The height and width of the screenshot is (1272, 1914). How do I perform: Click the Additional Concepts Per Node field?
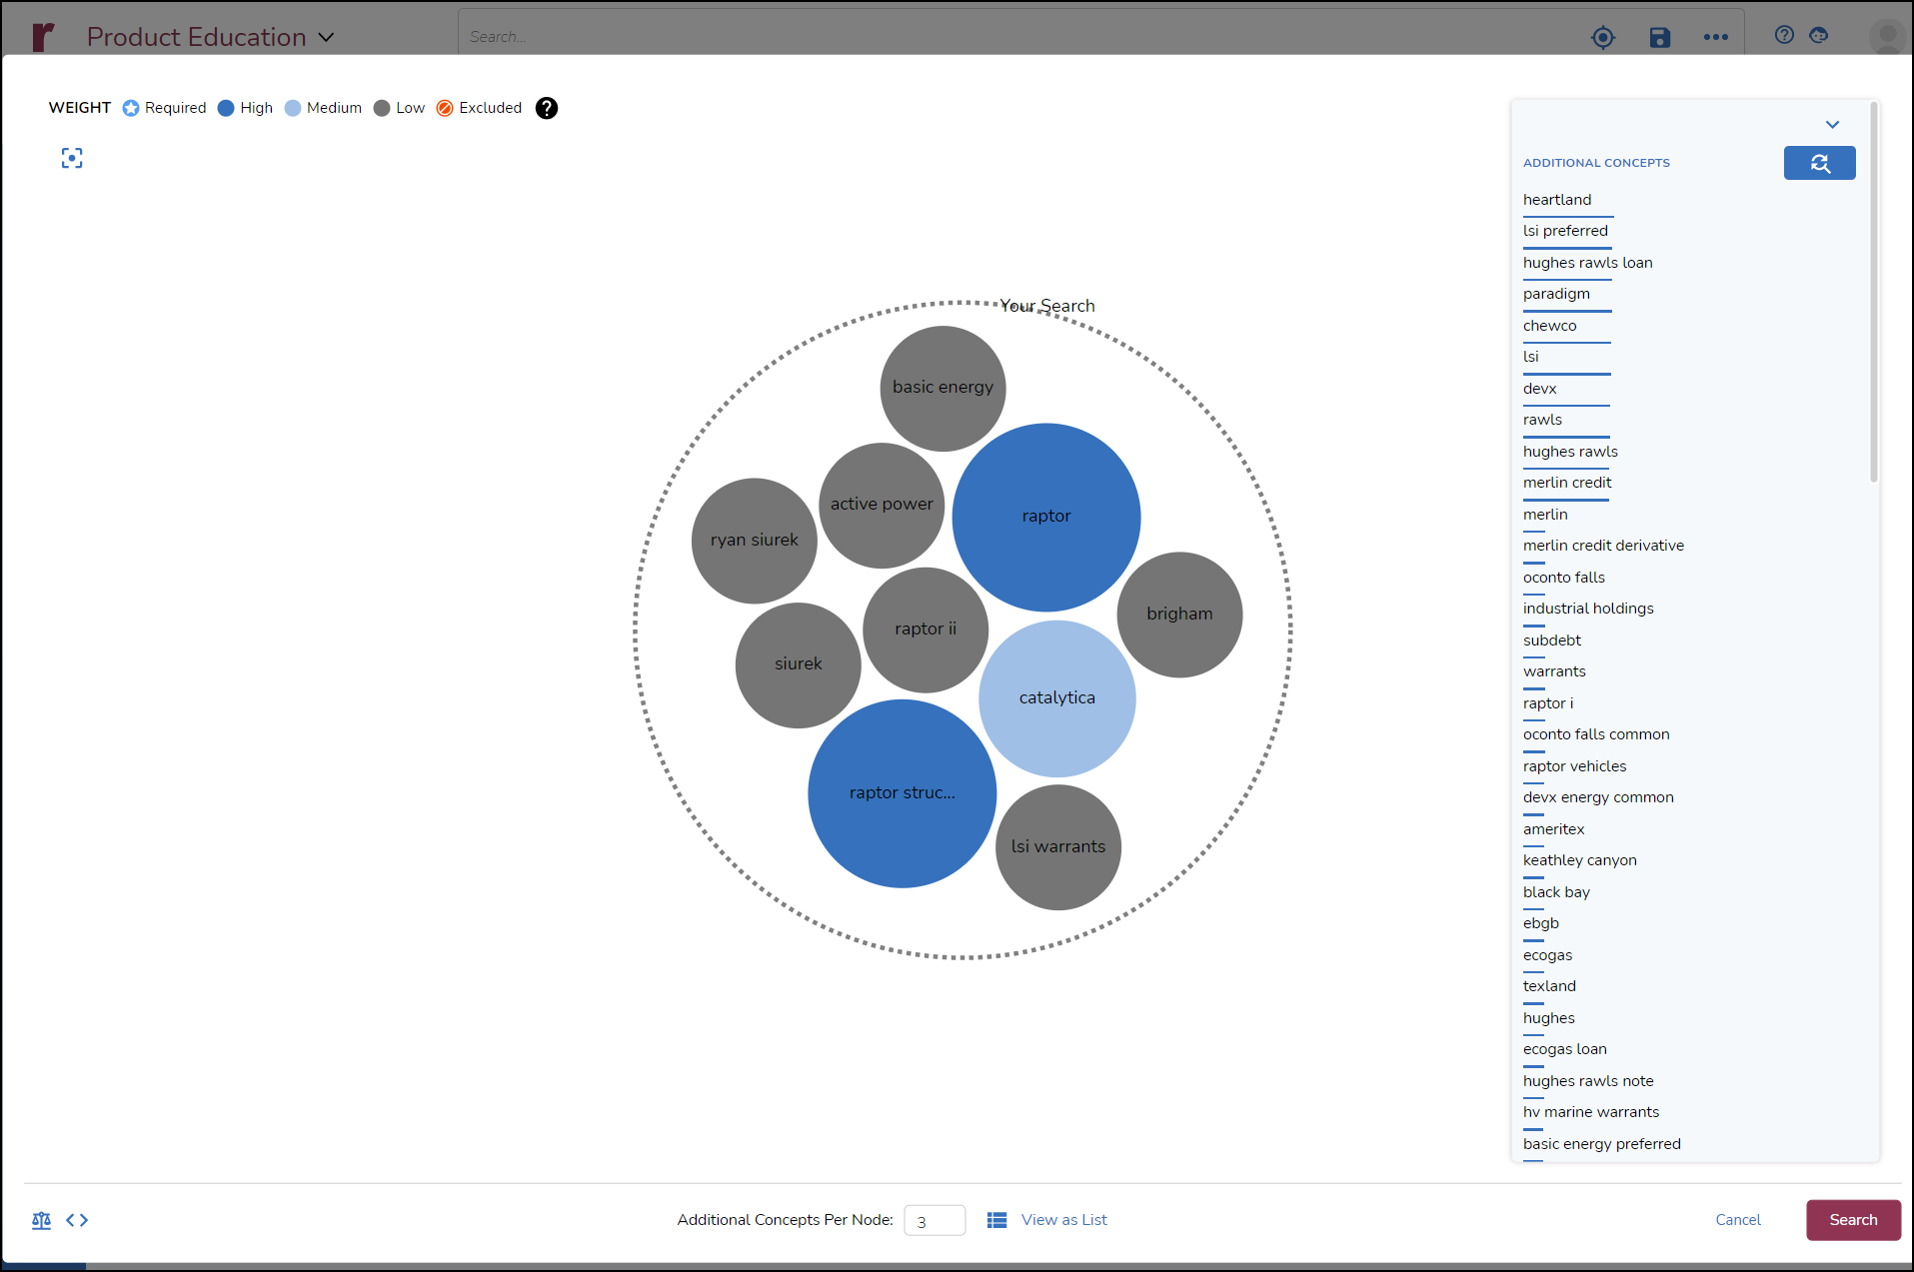point(934,1221)
